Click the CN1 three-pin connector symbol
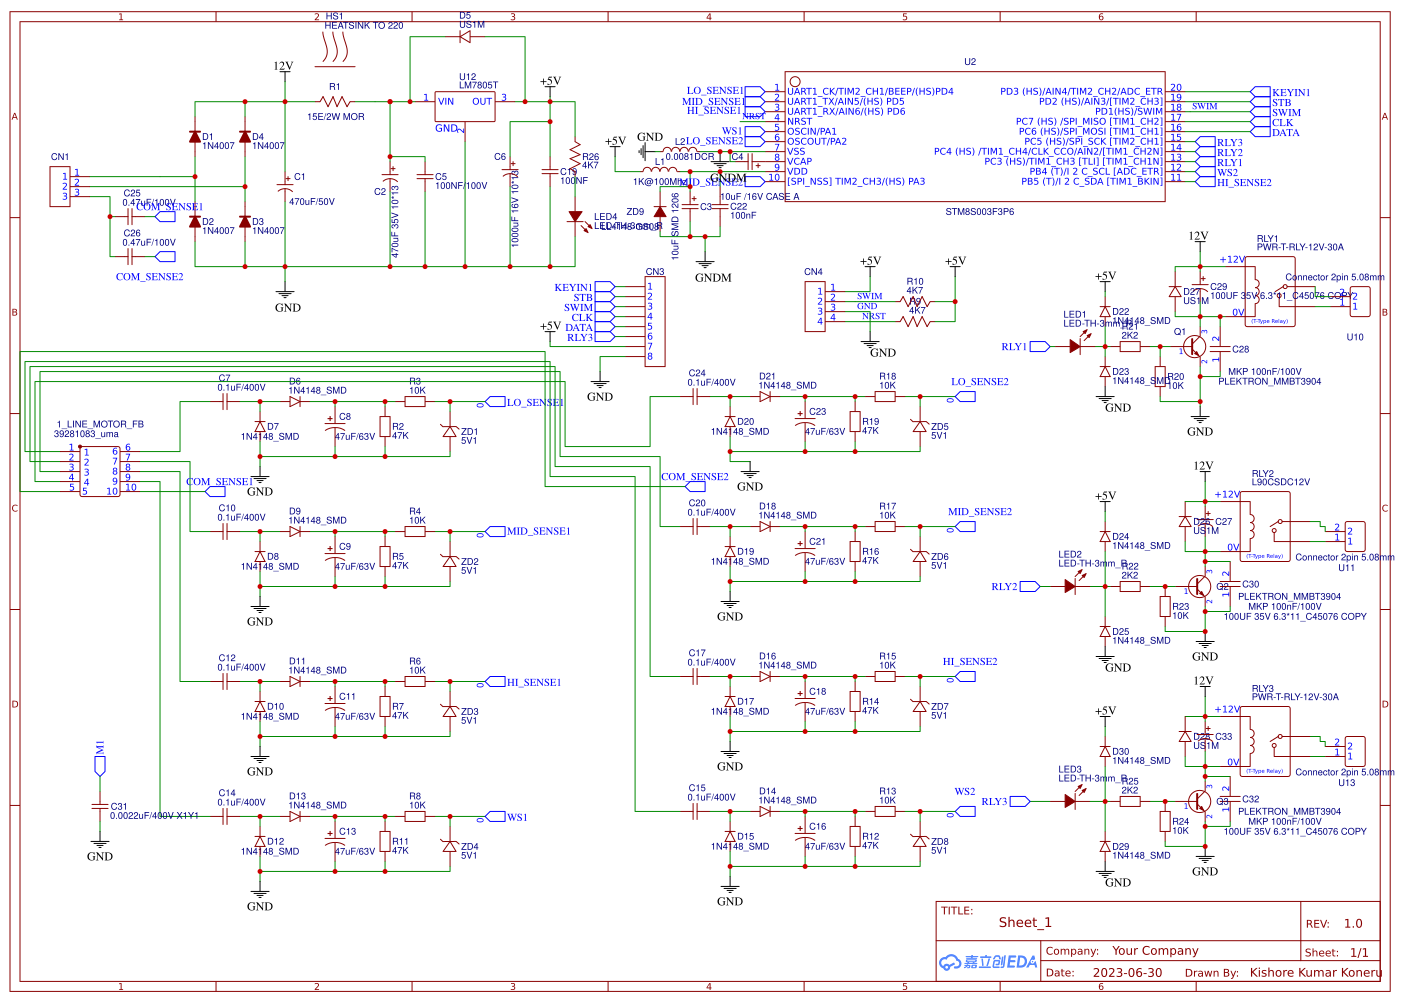 pos(62,185)
